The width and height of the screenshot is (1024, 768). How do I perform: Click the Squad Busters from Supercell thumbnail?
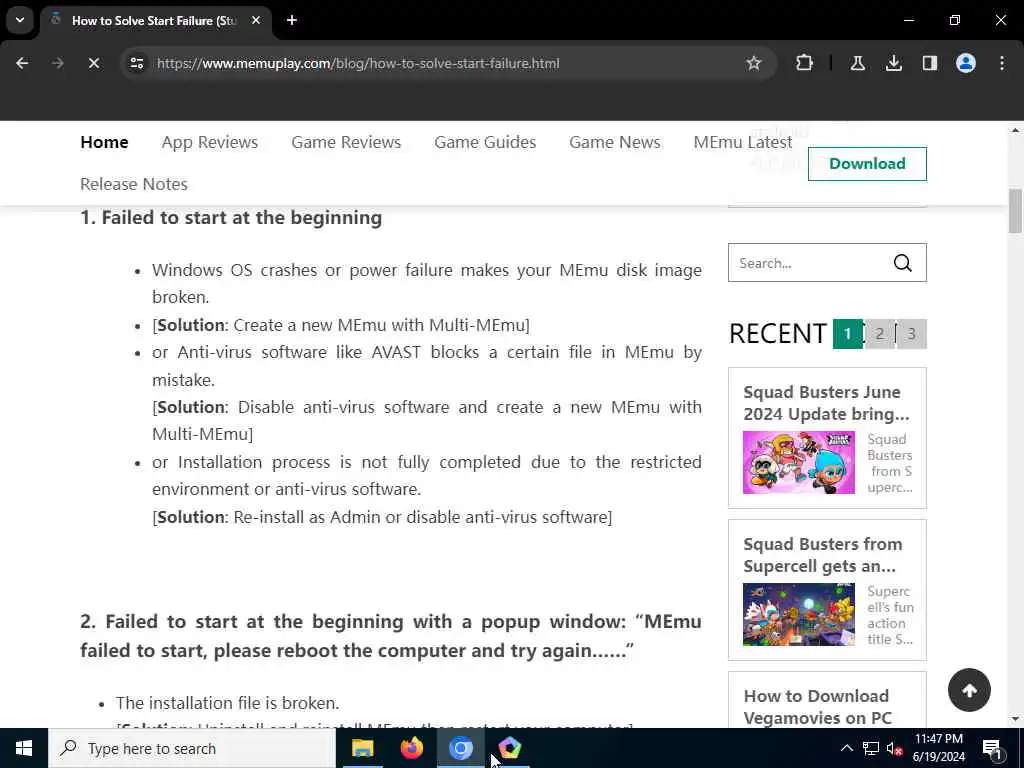pos(799,615)
